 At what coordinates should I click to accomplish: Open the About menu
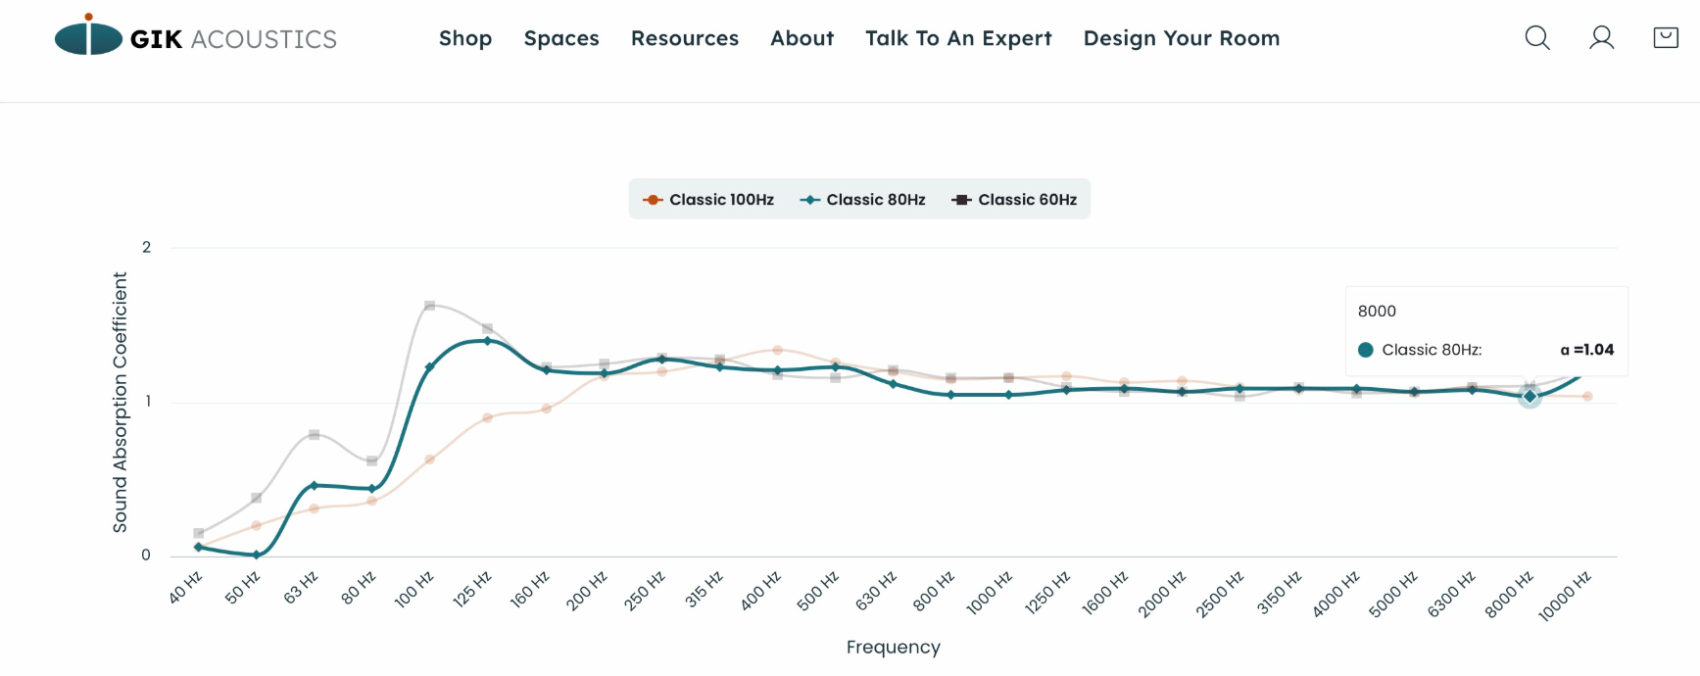click(802, 38)
